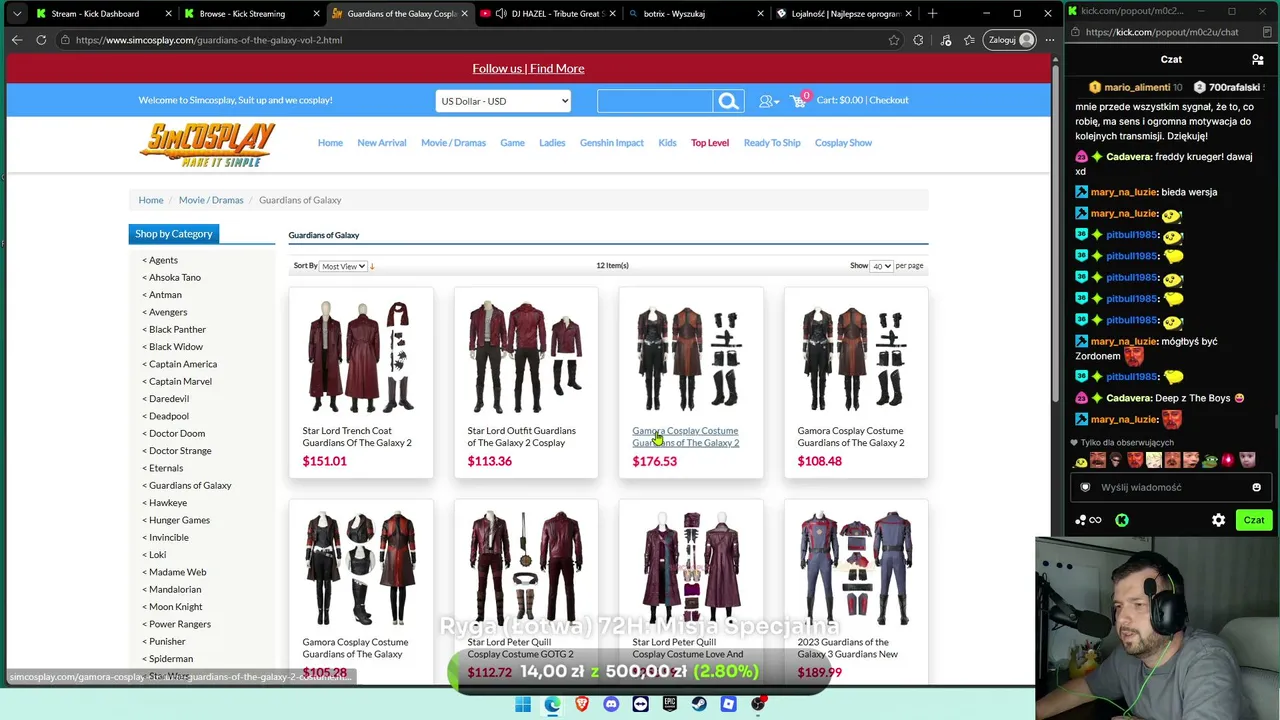Open the emoji picker in chat input

click(1257, 488)
